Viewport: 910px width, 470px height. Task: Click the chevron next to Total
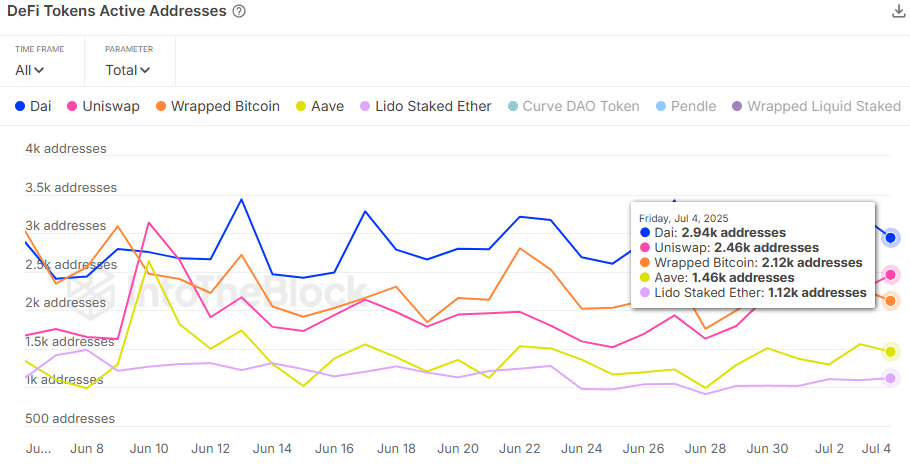[145, 70]
